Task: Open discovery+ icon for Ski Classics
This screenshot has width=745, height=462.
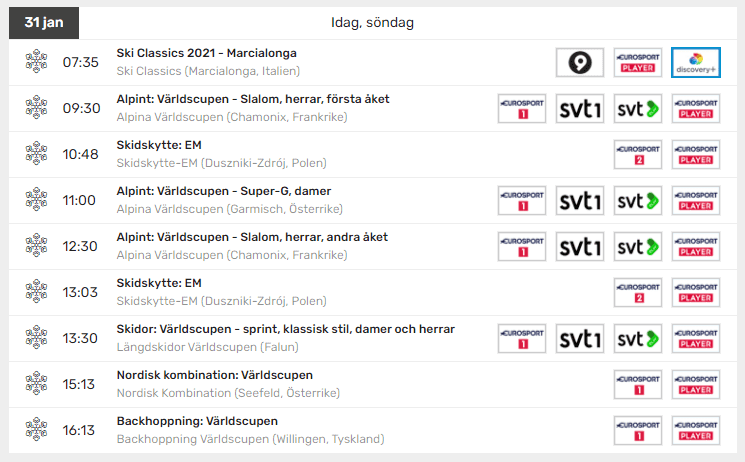Action: [x=696, y=62]
